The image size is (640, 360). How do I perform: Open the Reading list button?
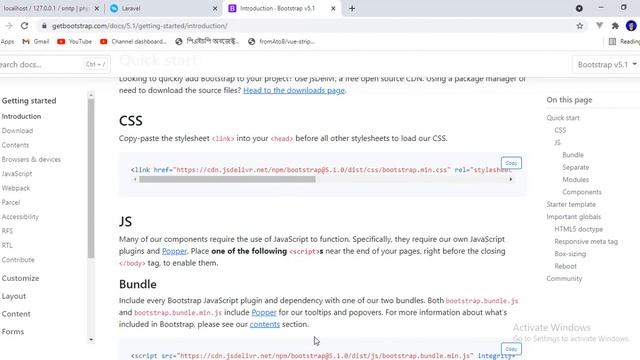click(x=624, y=41)
